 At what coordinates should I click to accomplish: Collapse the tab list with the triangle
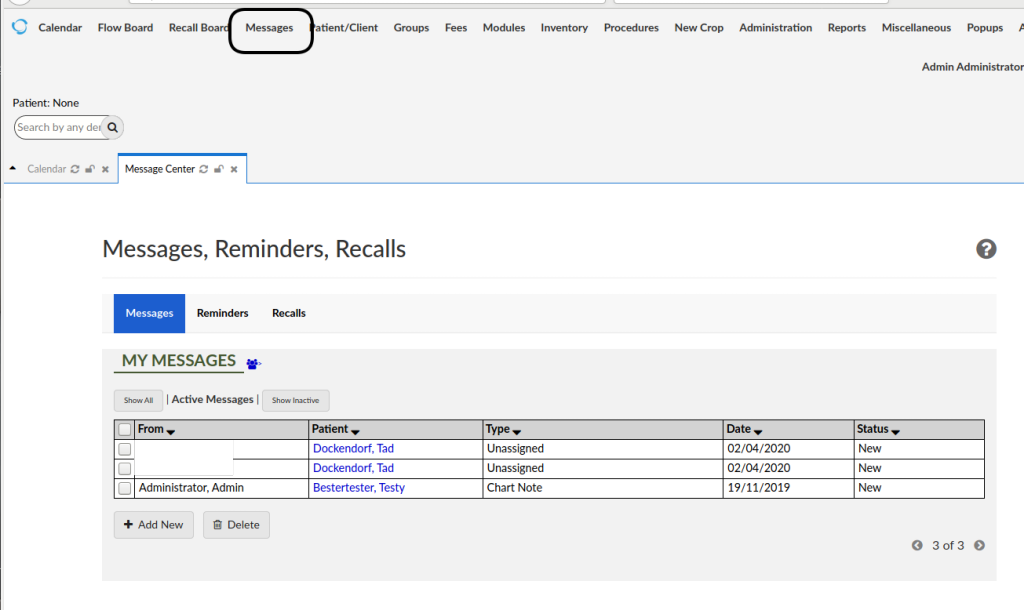coord(13,168)
